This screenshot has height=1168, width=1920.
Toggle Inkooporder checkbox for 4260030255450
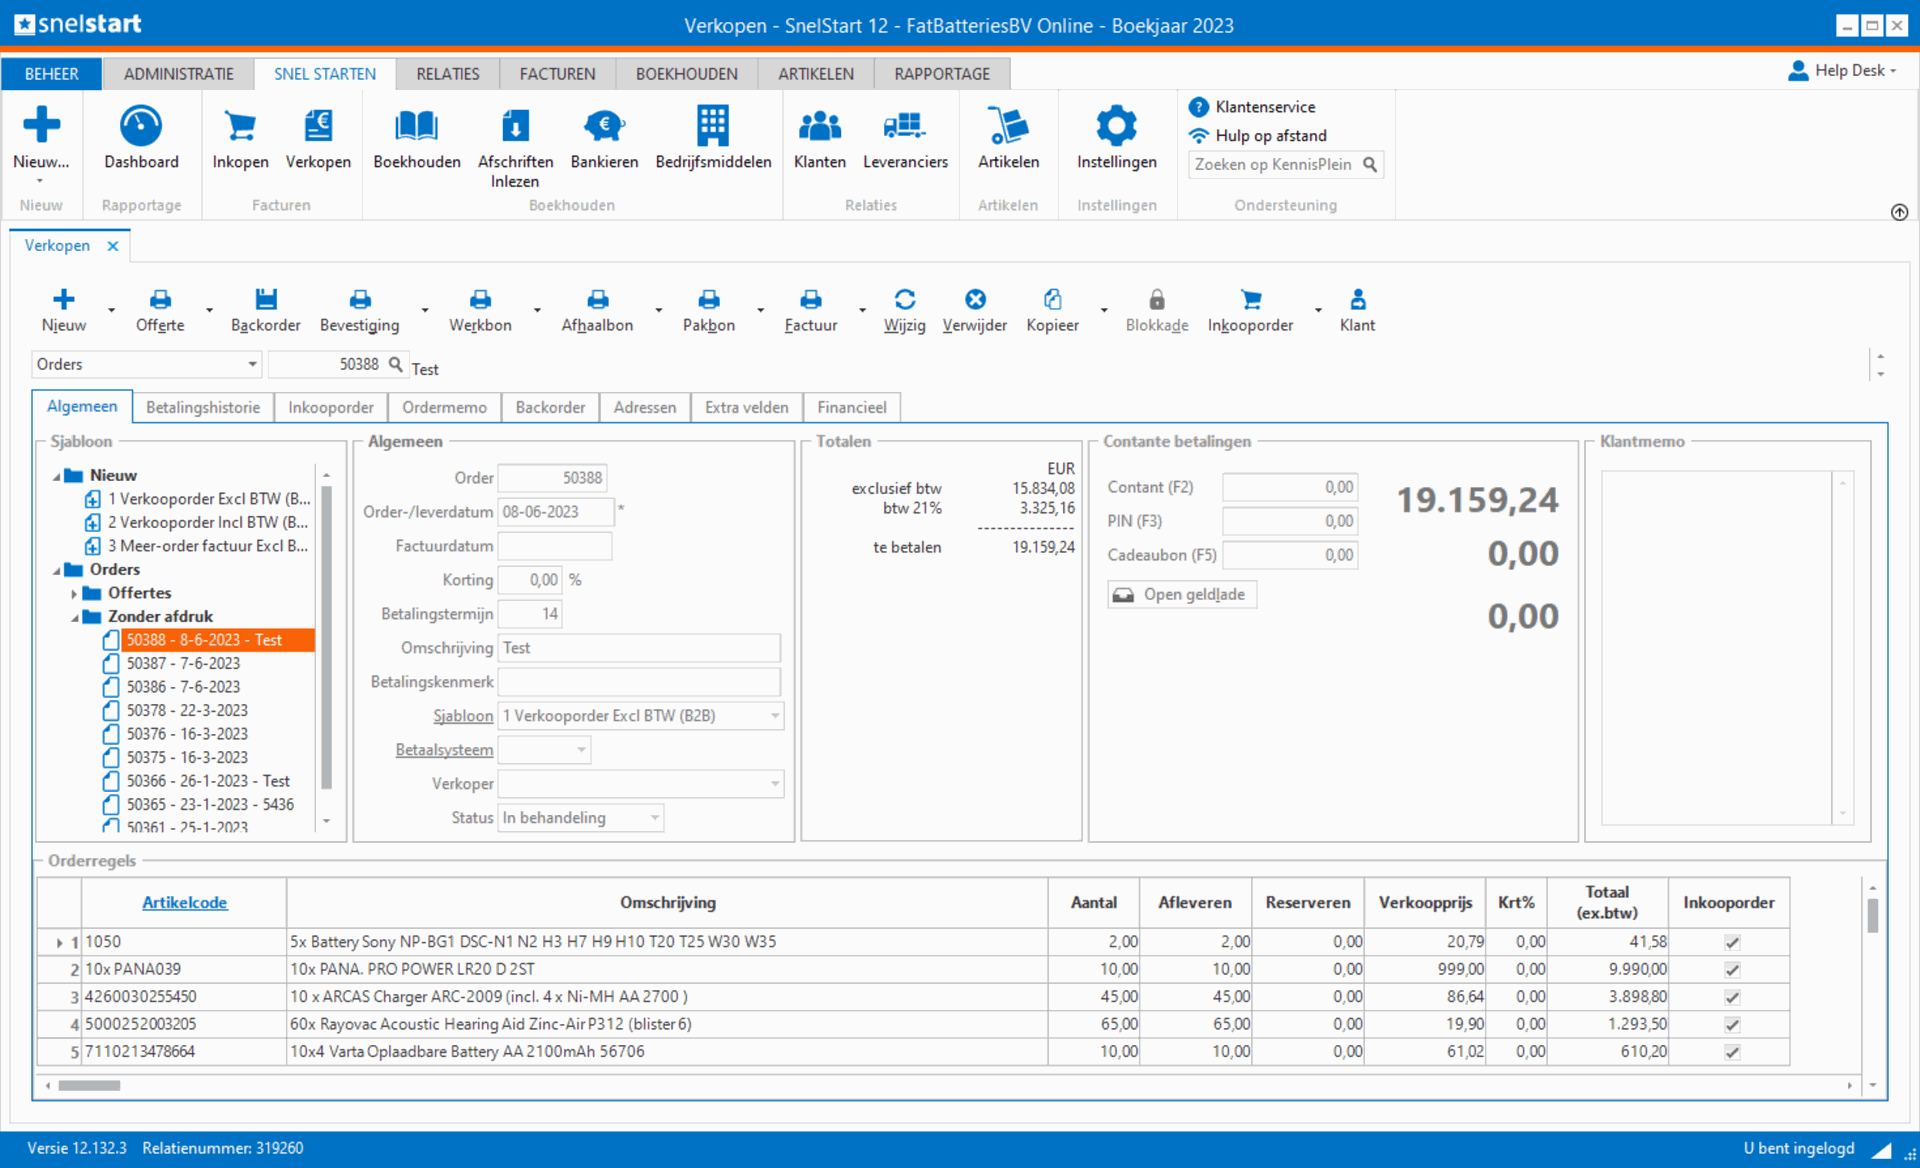point(1732,997)
